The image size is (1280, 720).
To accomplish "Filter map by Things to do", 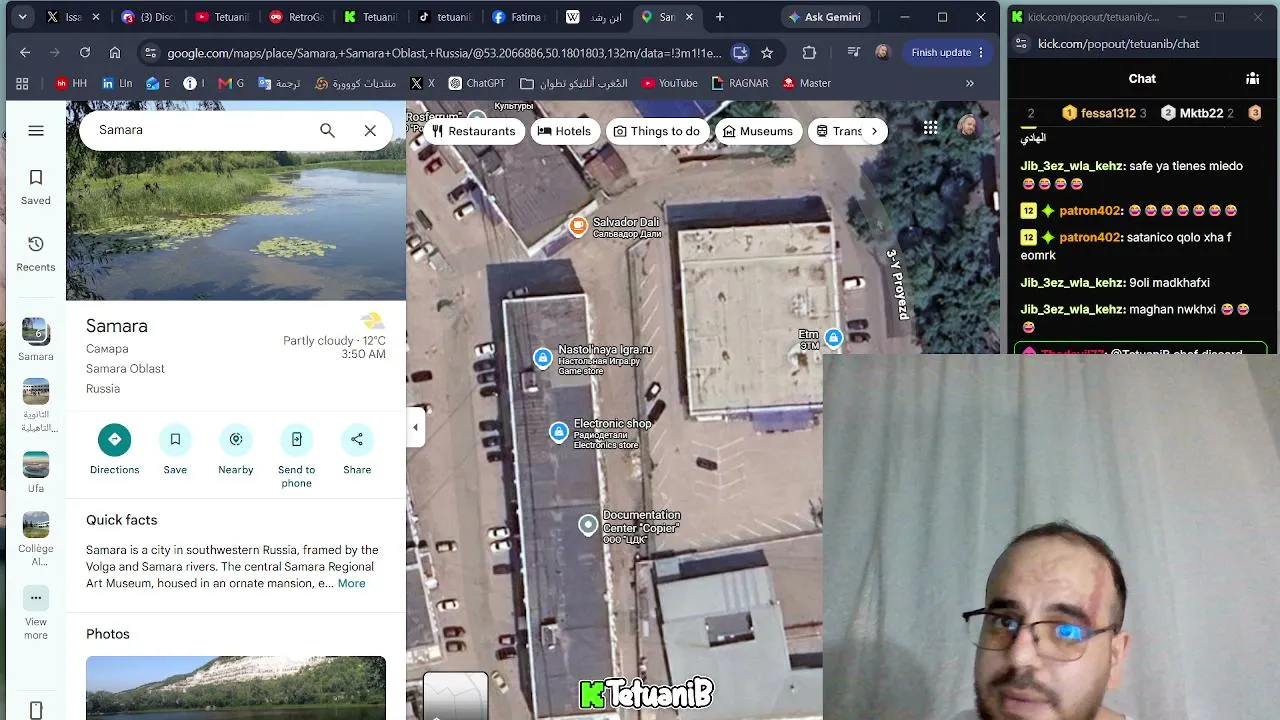I will click(656, 131).
